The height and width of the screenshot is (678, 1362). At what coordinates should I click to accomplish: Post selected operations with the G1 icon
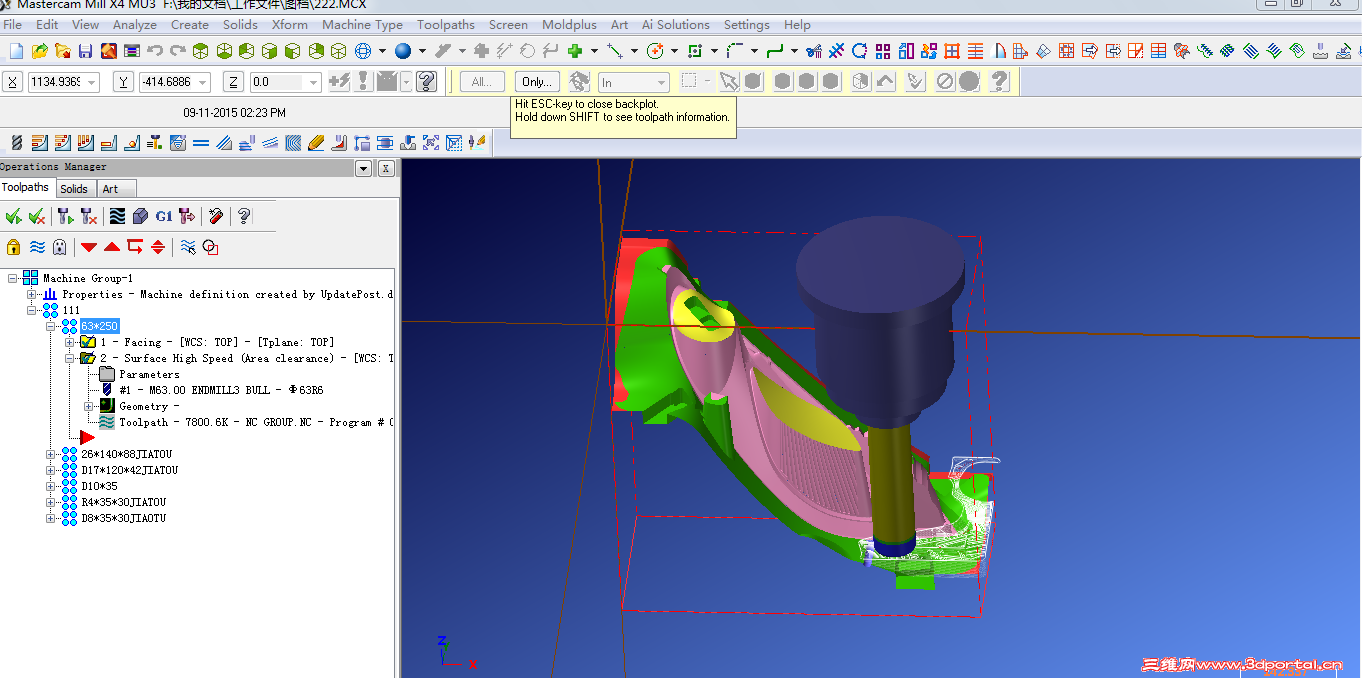click(x=164, y=215)
